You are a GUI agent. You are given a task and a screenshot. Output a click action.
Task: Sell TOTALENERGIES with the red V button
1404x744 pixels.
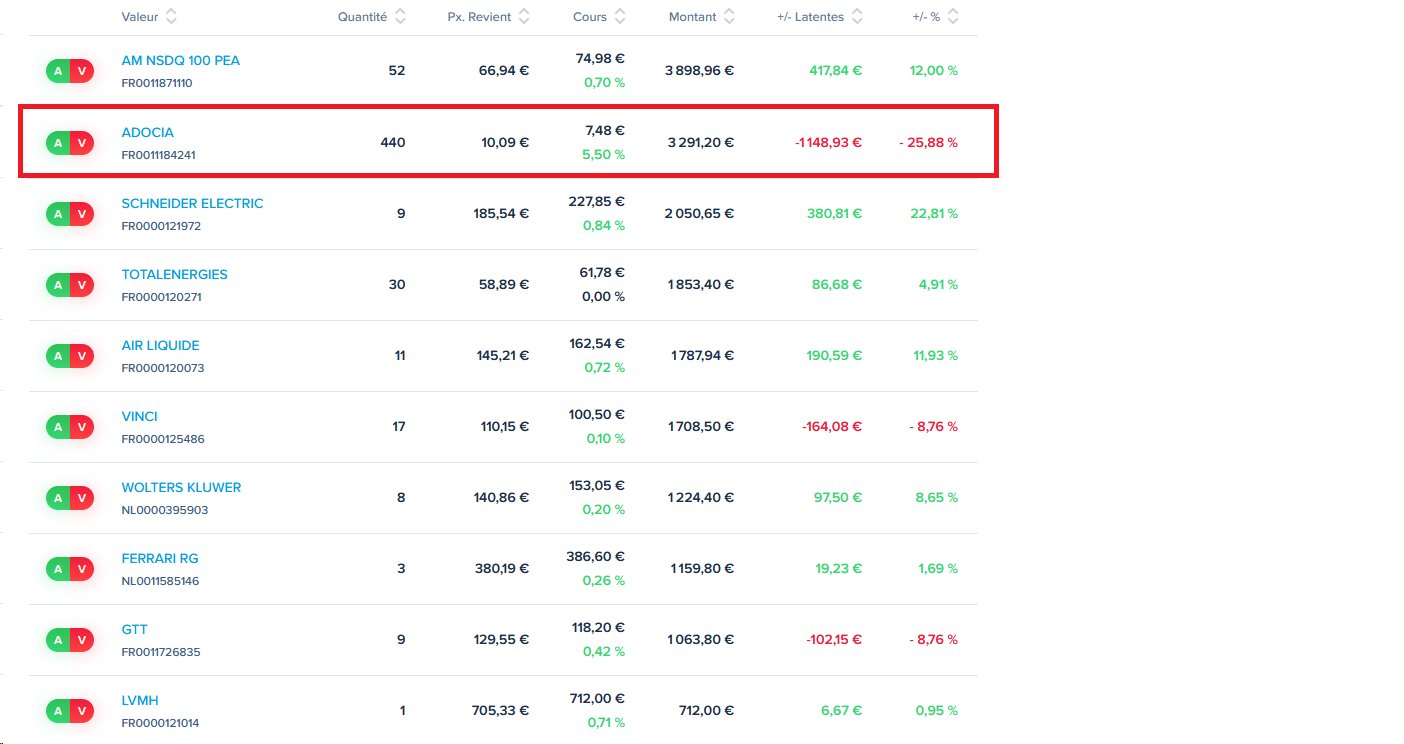82,285
